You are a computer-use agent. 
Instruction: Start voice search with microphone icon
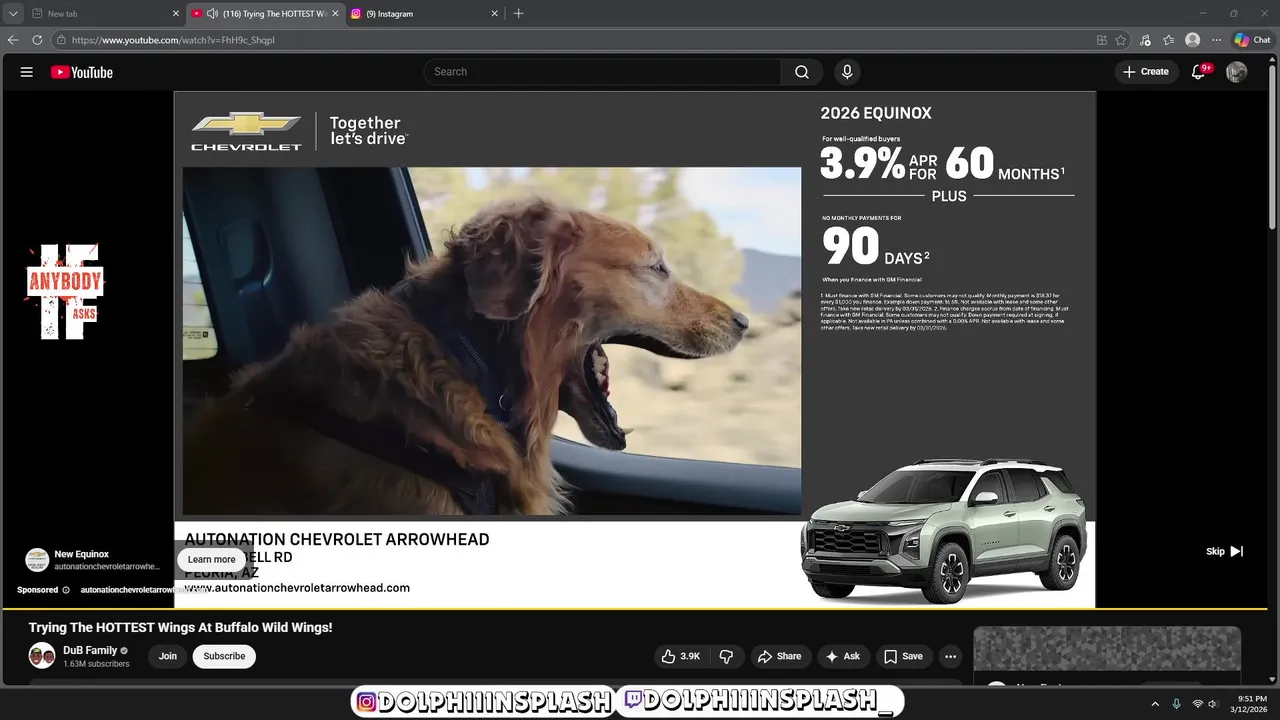click(x=847, y=72)
